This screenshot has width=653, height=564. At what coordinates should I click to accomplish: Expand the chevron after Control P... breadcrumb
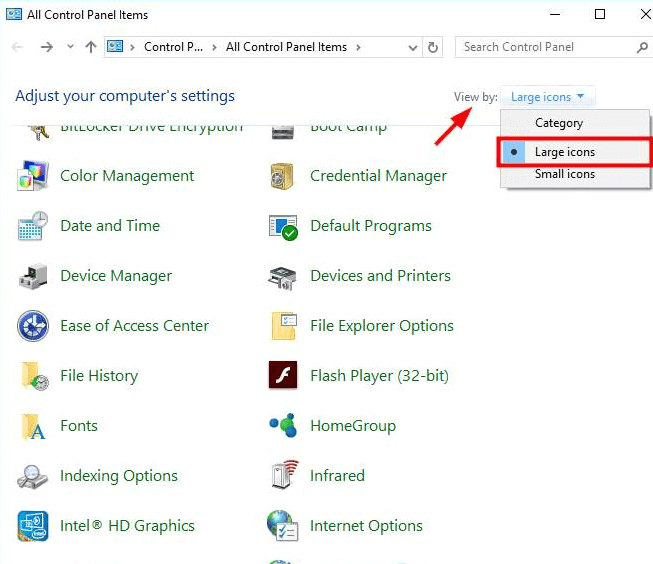pos(214,47)
